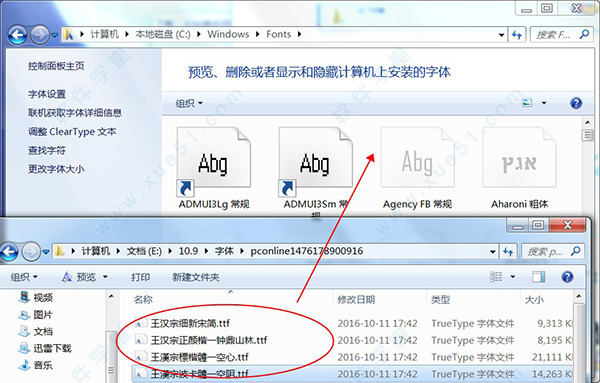Select Windows breadcrumb segment

[228, 34]
